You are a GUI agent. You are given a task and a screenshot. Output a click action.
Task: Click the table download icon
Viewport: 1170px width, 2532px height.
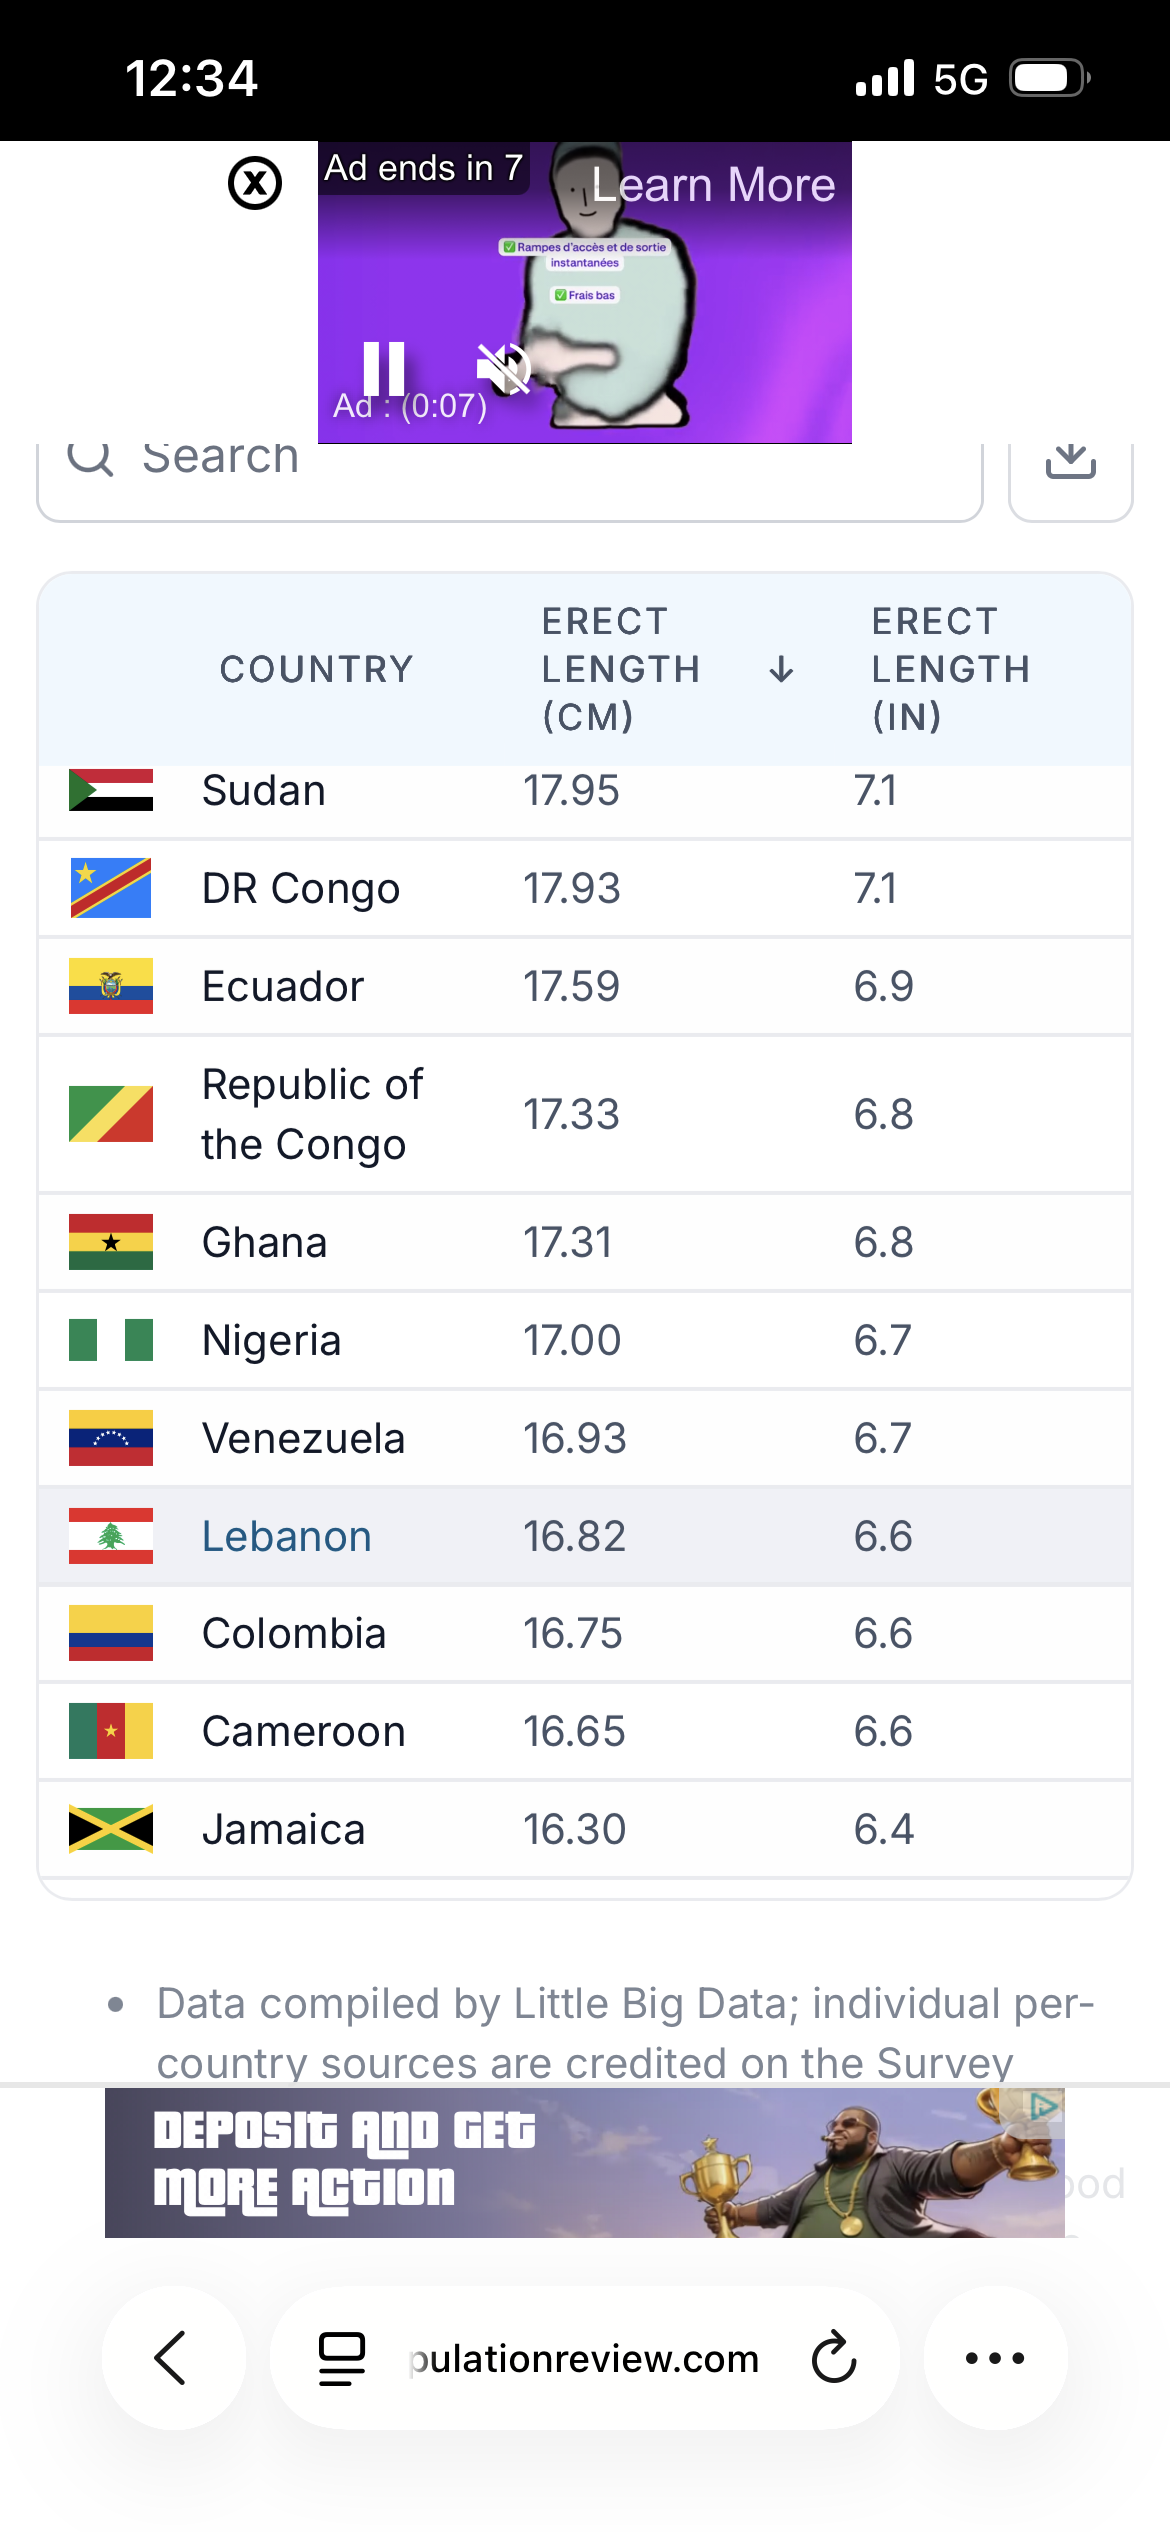[1070, 463]
